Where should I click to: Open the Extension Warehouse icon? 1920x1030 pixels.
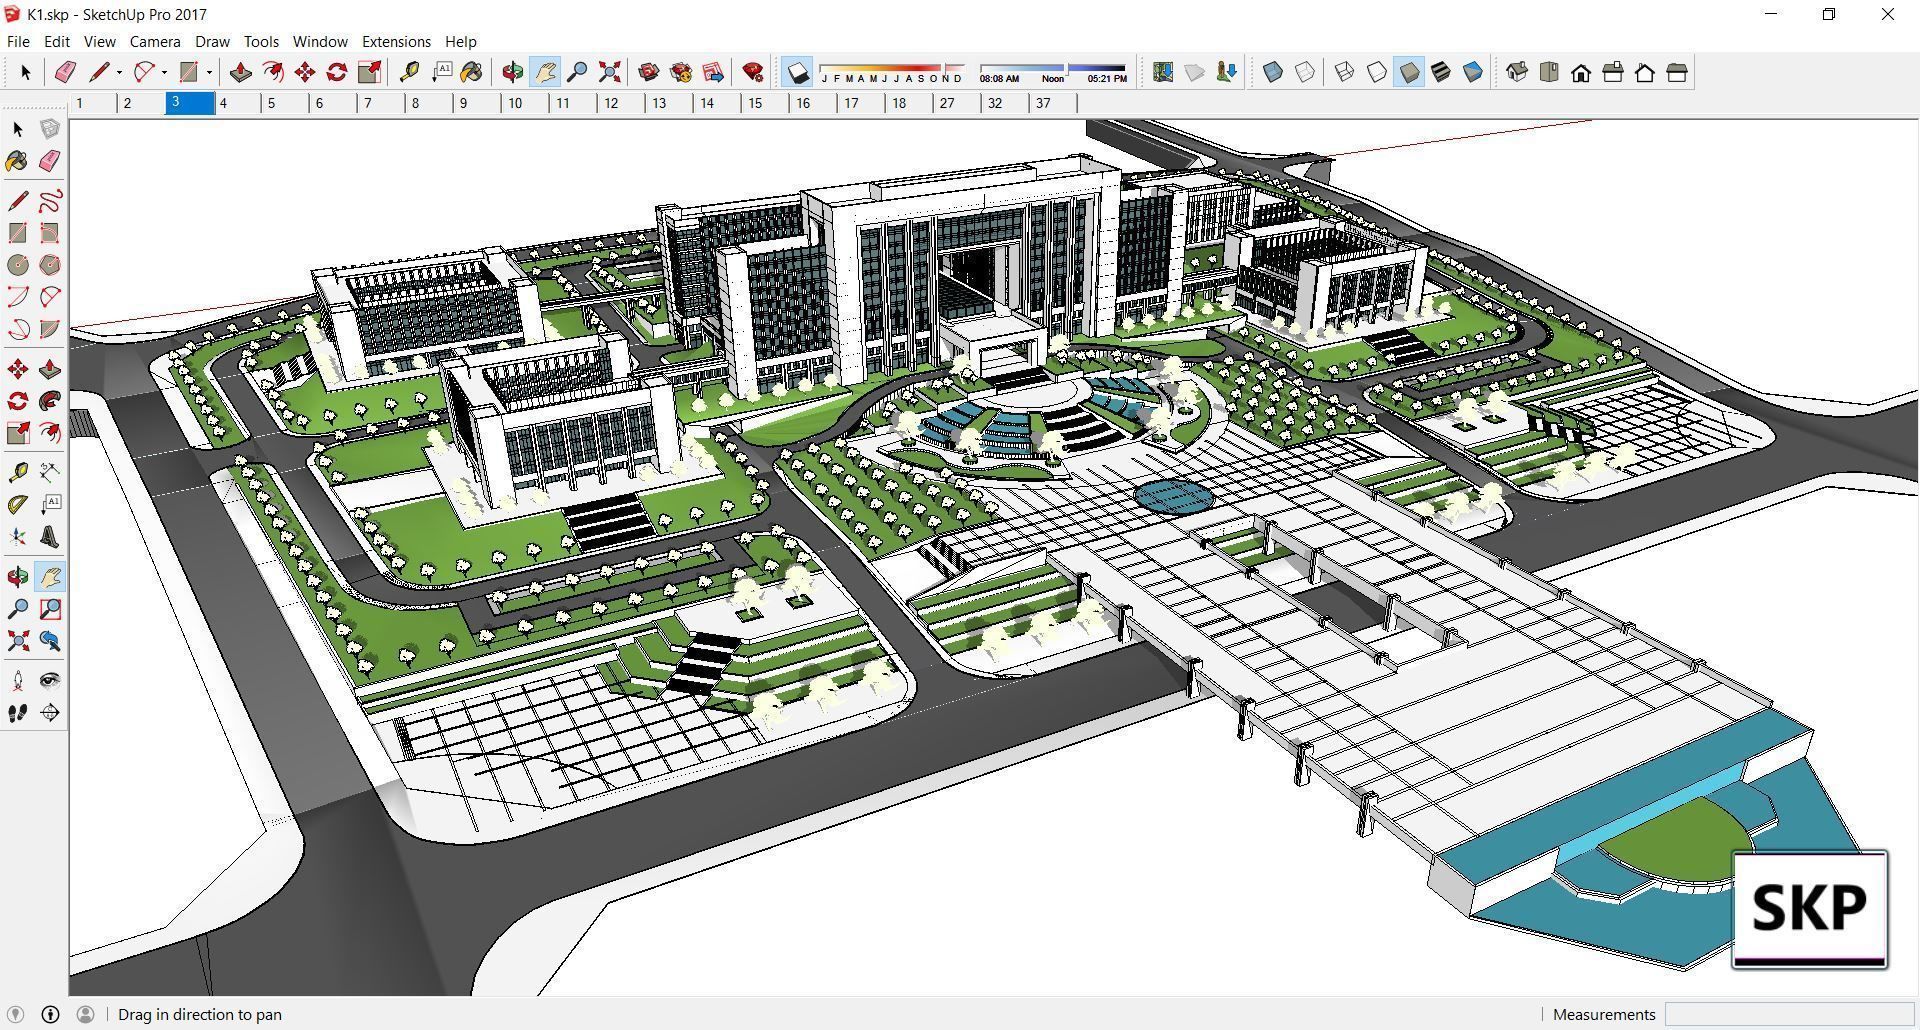coord(681,72)
